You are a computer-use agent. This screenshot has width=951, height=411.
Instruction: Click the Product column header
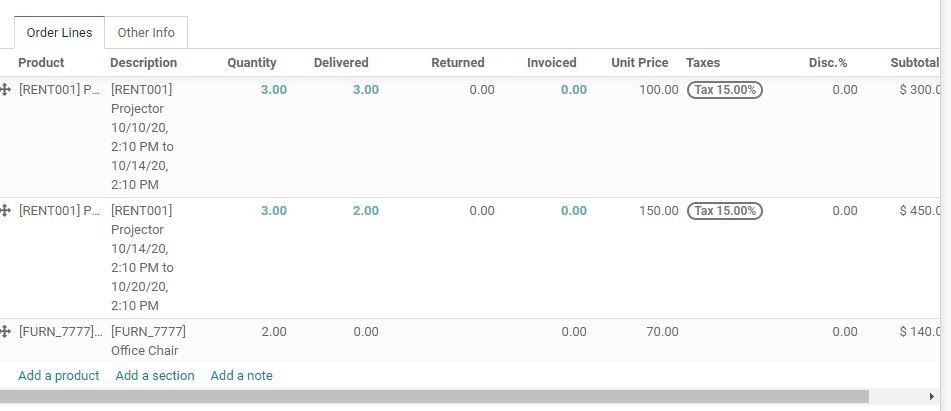coord(41,63)
